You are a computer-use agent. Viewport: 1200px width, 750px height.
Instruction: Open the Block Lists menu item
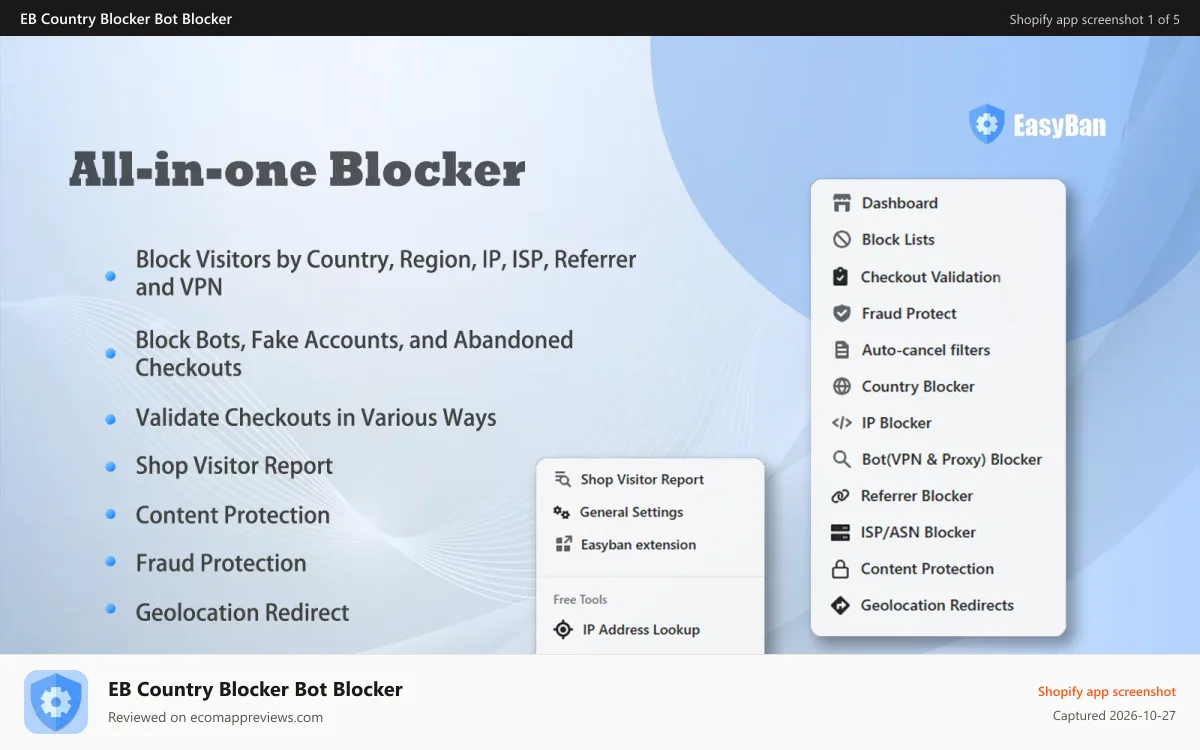pos(898,240)
